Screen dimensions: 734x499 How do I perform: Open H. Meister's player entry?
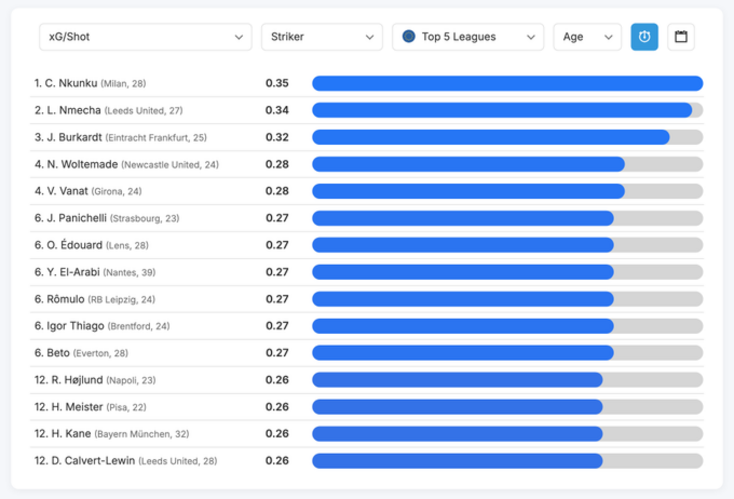pyautogui.click(x=68, y=407)
